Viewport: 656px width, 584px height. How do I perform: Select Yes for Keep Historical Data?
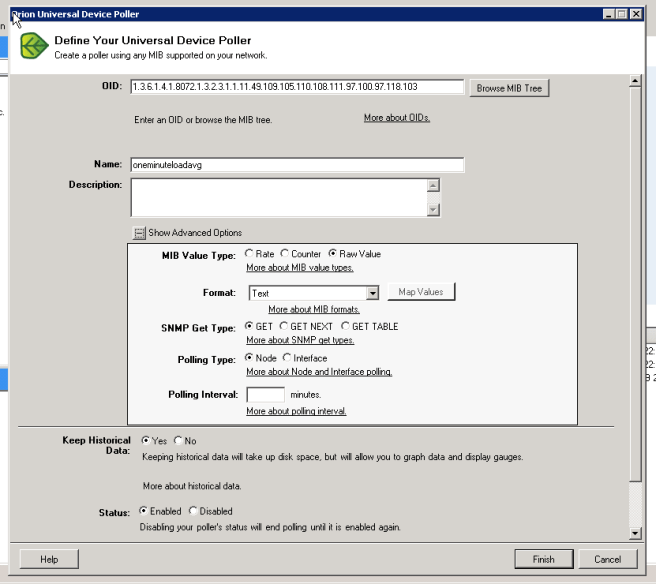146,440
